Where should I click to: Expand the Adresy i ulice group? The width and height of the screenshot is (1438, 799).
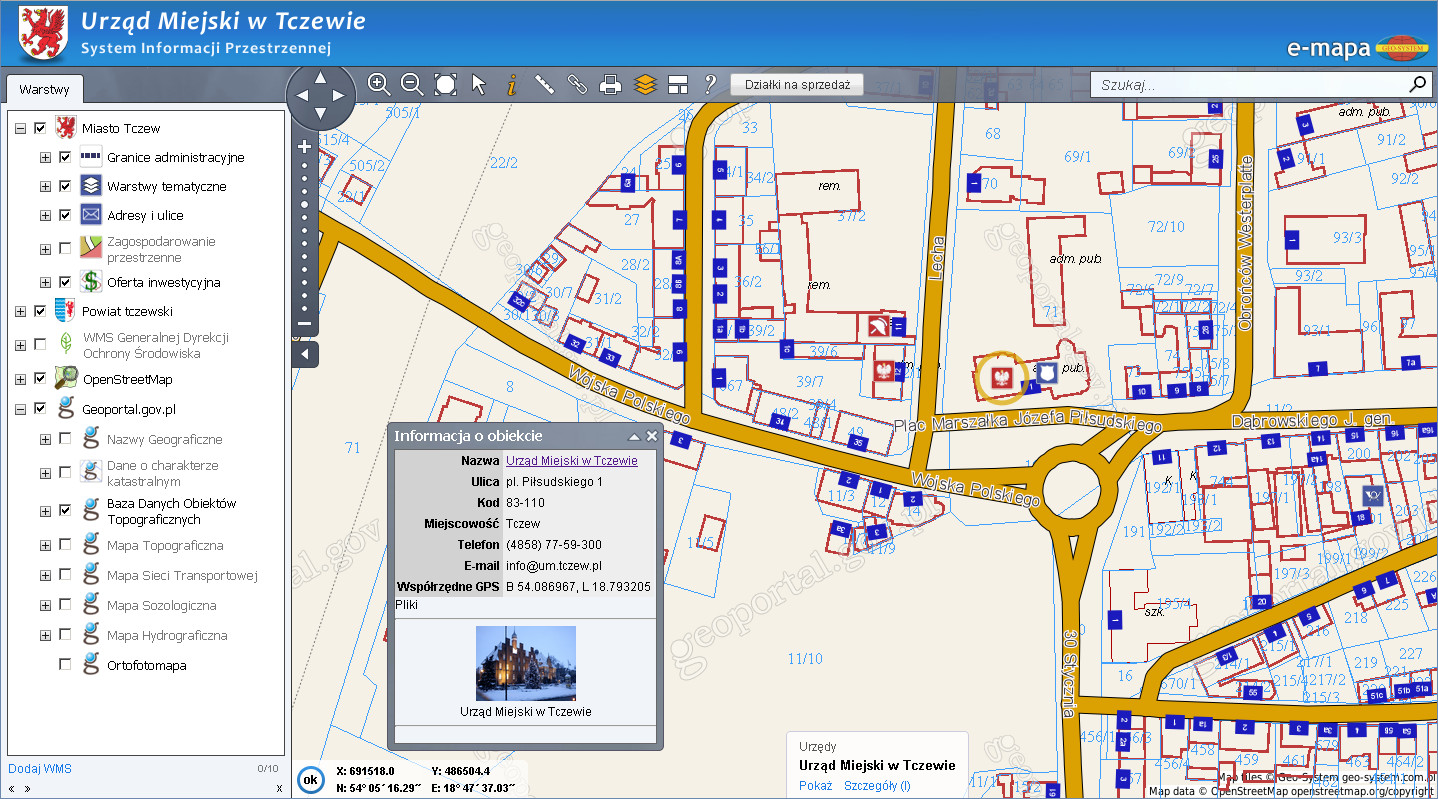click(x=45, y=215)
